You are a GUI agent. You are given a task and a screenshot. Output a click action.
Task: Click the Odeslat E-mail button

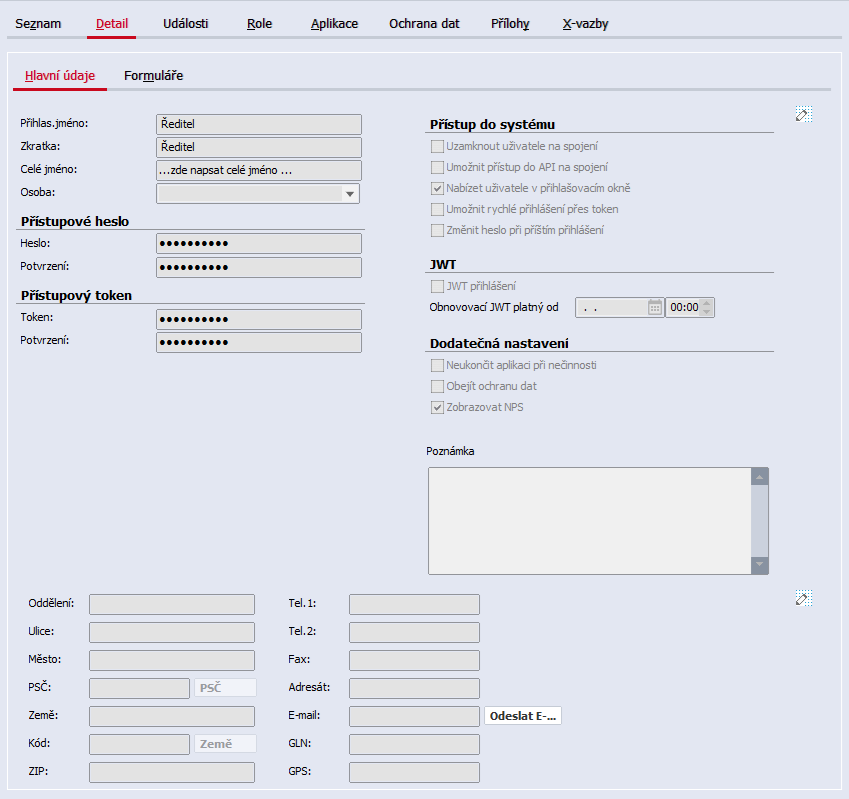coord(523,716)
